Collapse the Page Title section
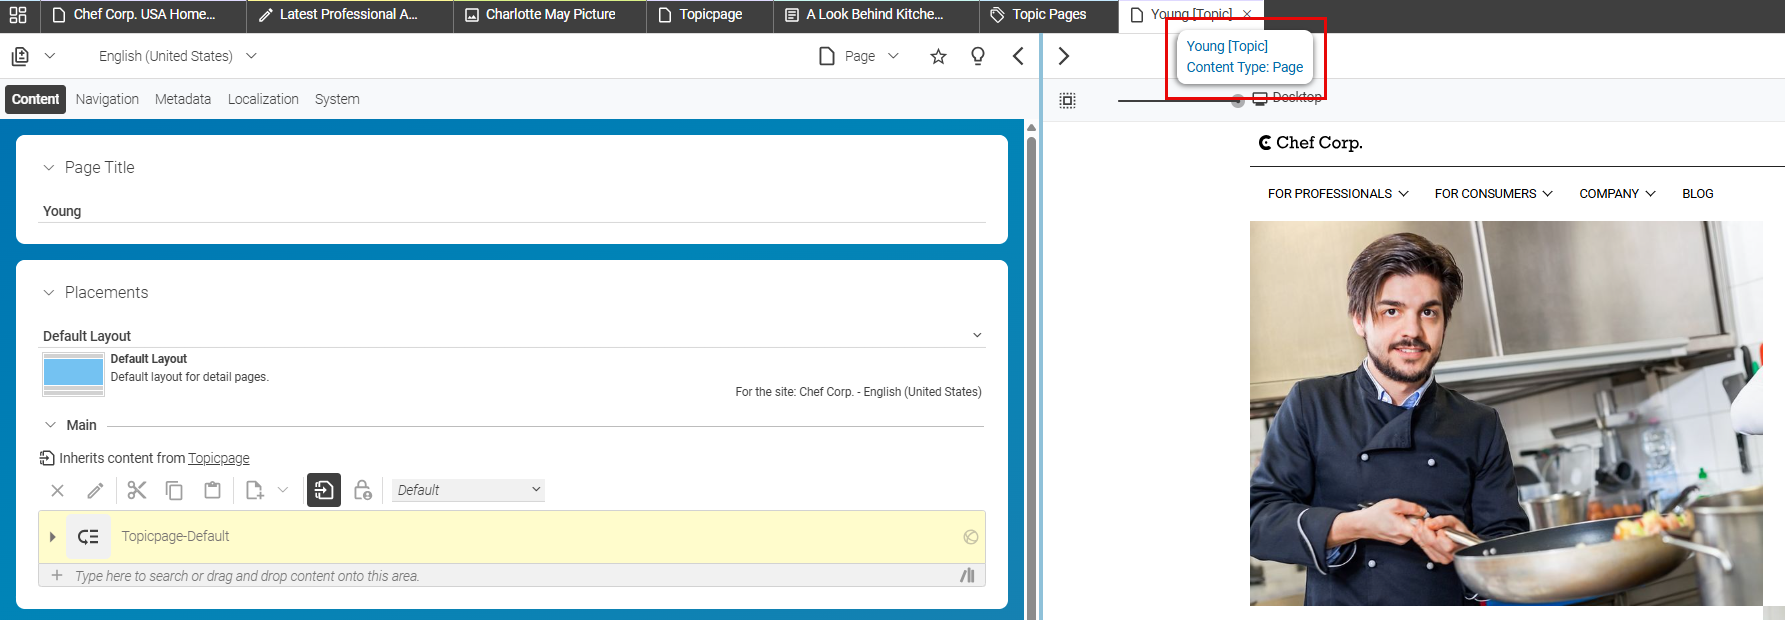This screenshot has width=1785, height=620. [x=48, y=168]
